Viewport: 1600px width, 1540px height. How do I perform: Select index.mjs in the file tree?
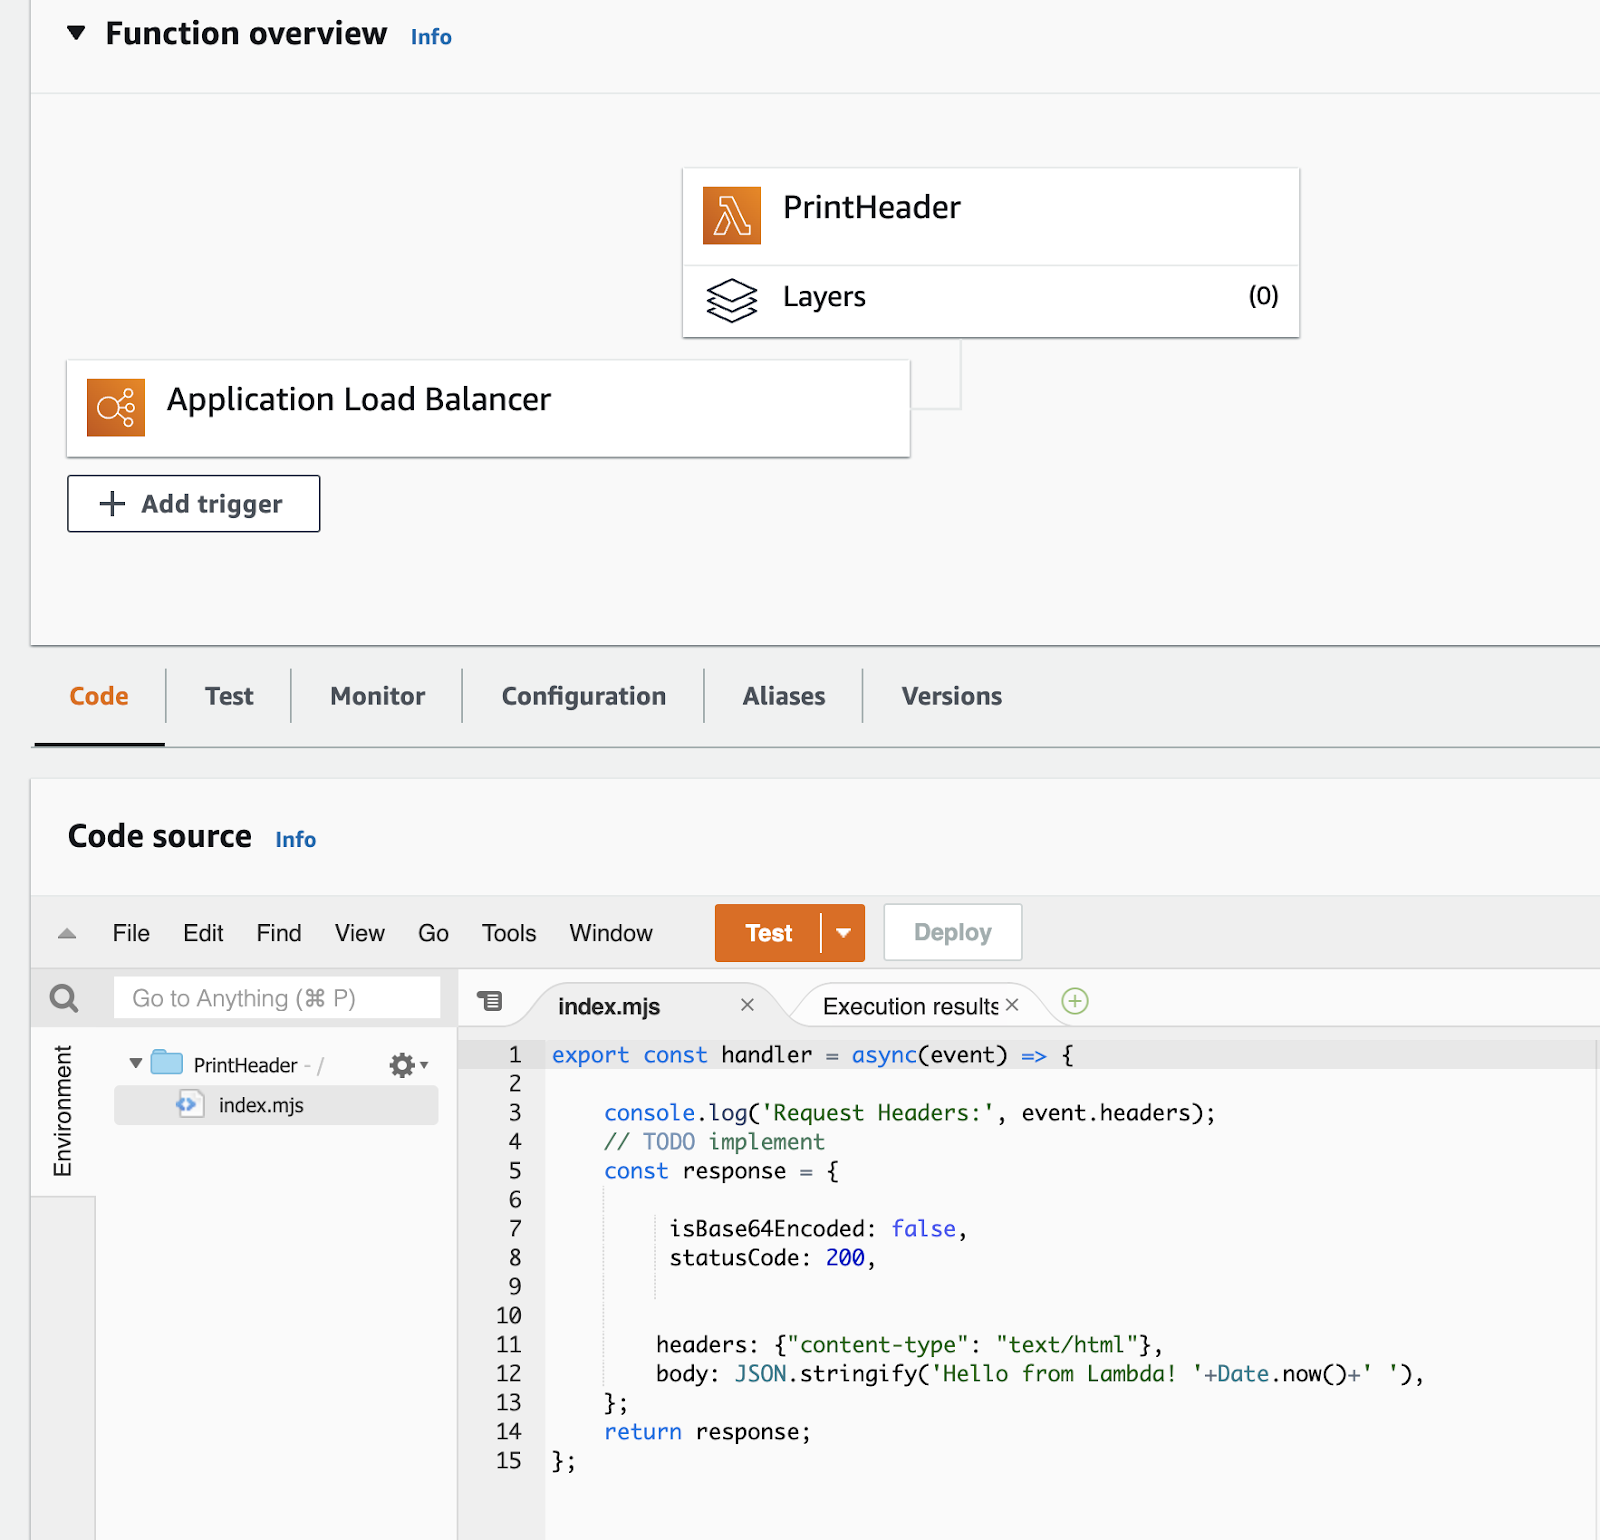click(x=261, y=1105)
